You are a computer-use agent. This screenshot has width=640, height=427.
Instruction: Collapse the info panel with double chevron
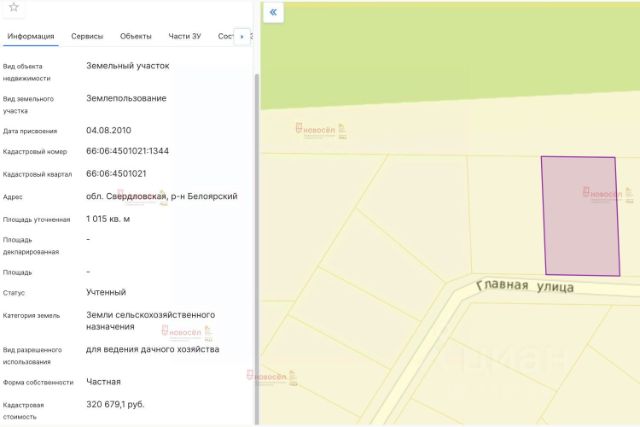[x=273, y=12]
